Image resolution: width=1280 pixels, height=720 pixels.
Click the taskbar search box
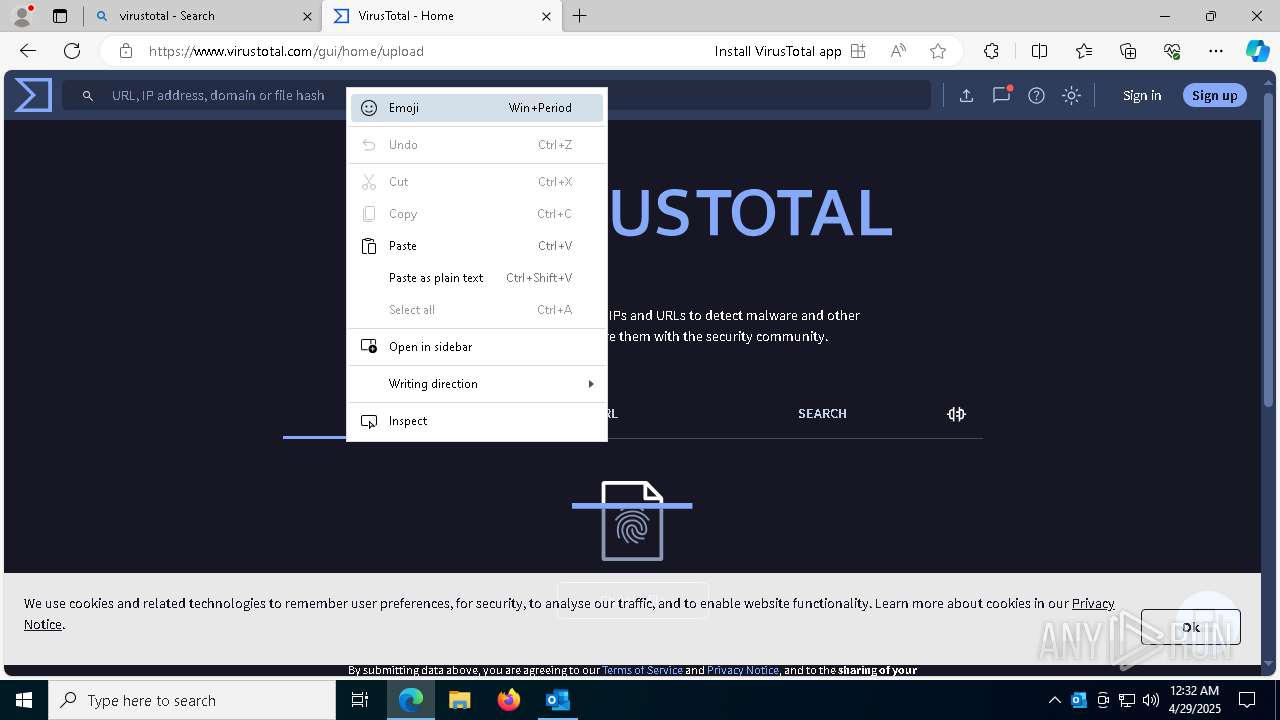coord(192,700)
